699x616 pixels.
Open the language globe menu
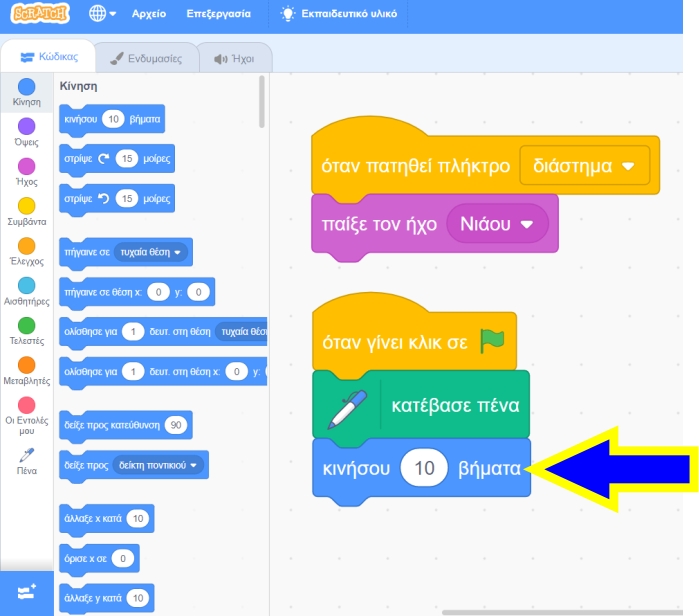(102, 15)
